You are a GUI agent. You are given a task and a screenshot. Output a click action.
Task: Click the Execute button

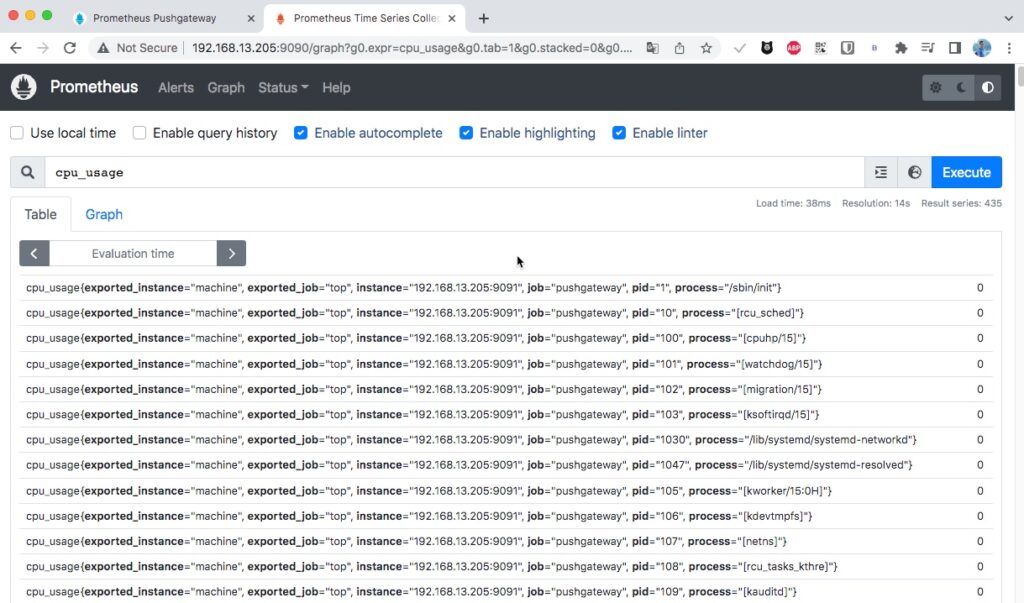967,172
